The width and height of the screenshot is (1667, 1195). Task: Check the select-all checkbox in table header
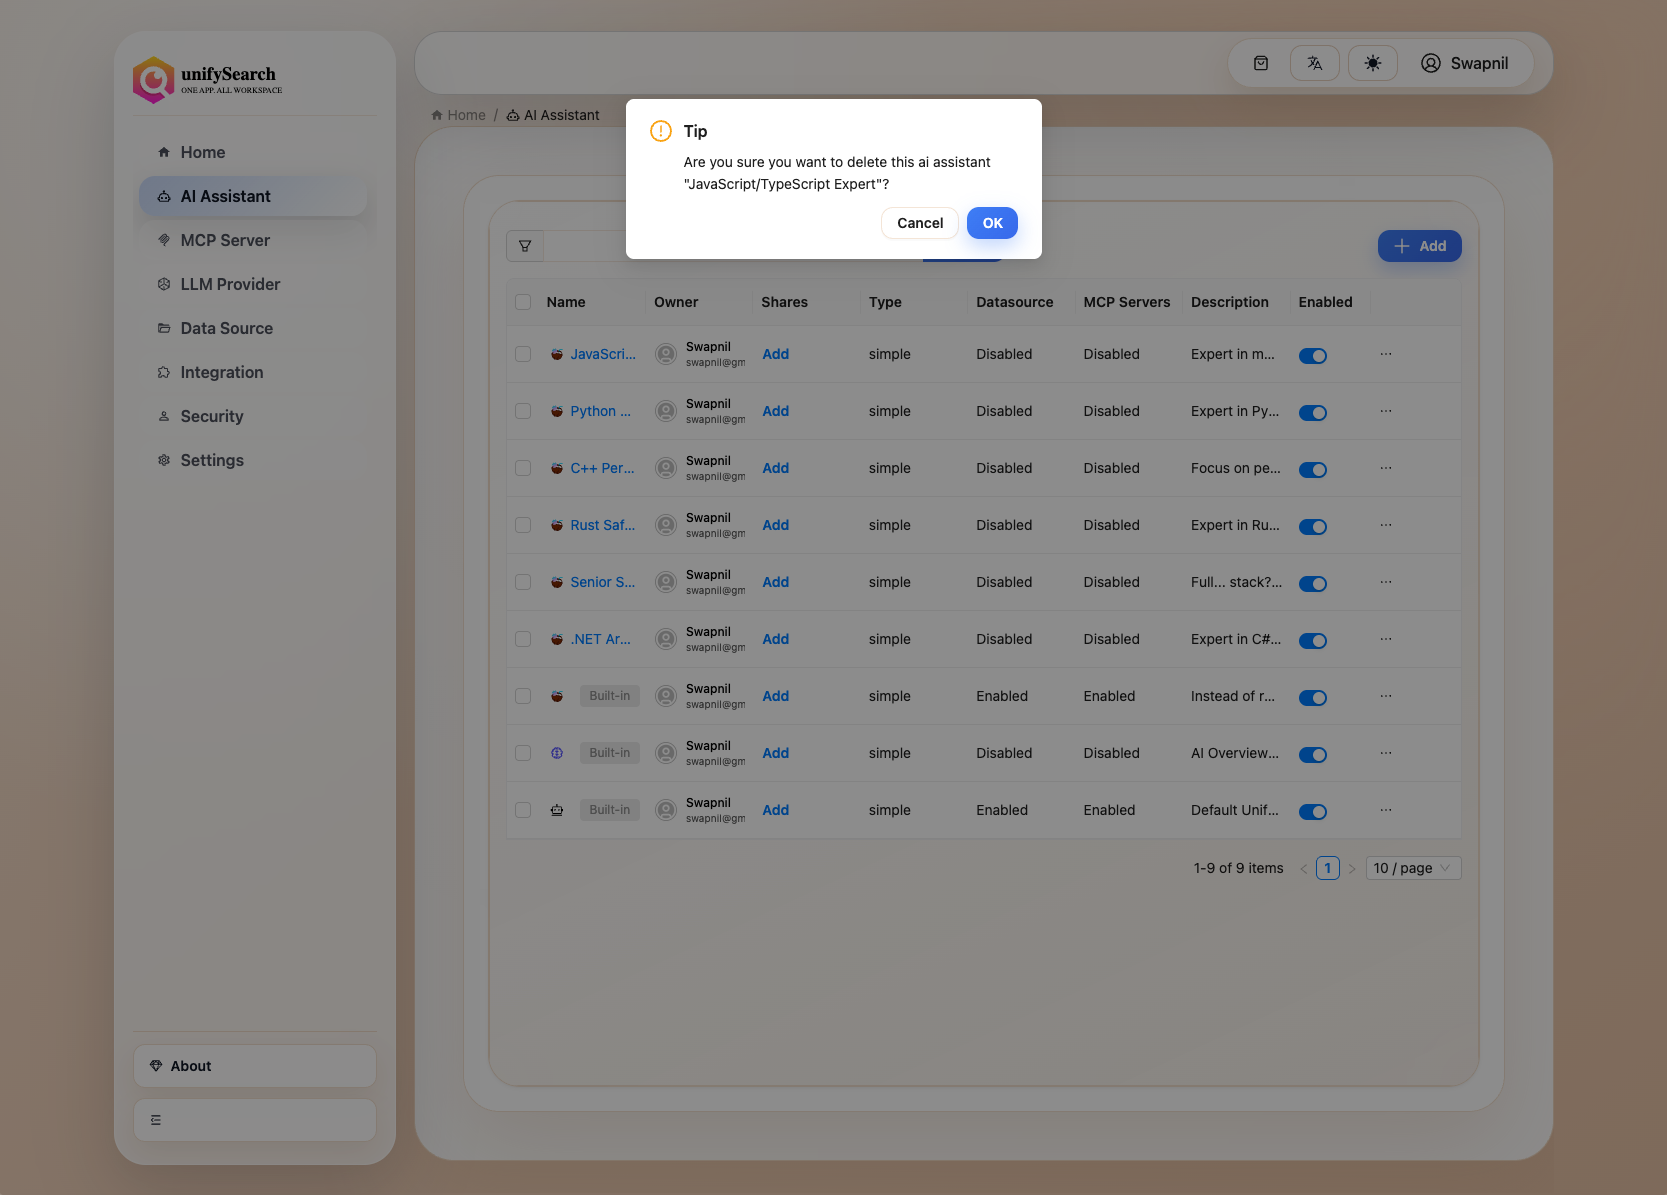point(523,302)
